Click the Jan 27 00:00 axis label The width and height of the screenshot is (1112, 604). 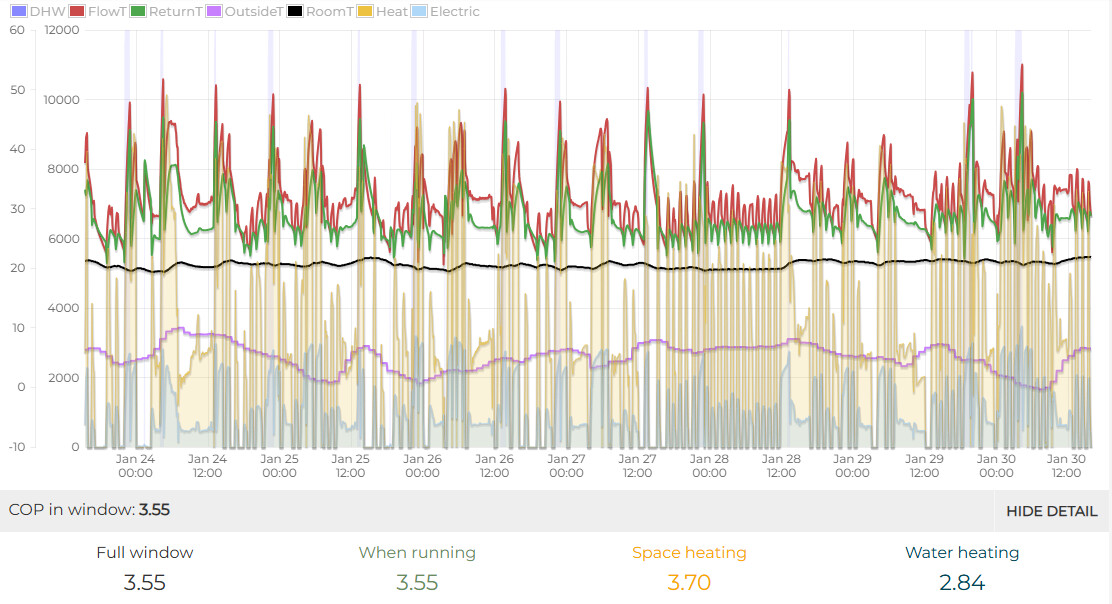point(566,466)
